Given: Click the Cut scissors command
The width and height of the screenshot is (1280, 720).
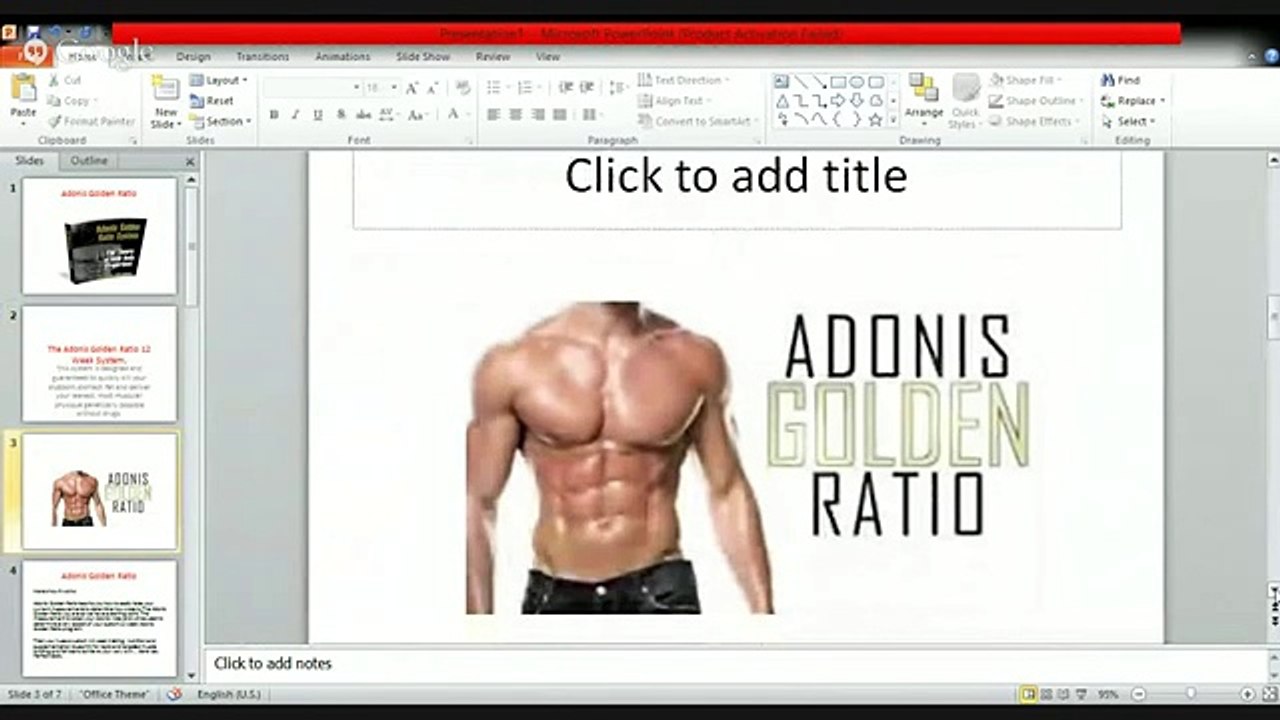Looking at the screenshot, I should 65,80.
